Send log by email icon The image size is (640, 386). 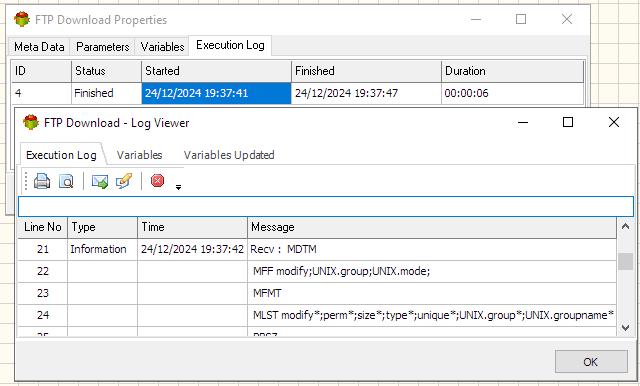point(100,181)
